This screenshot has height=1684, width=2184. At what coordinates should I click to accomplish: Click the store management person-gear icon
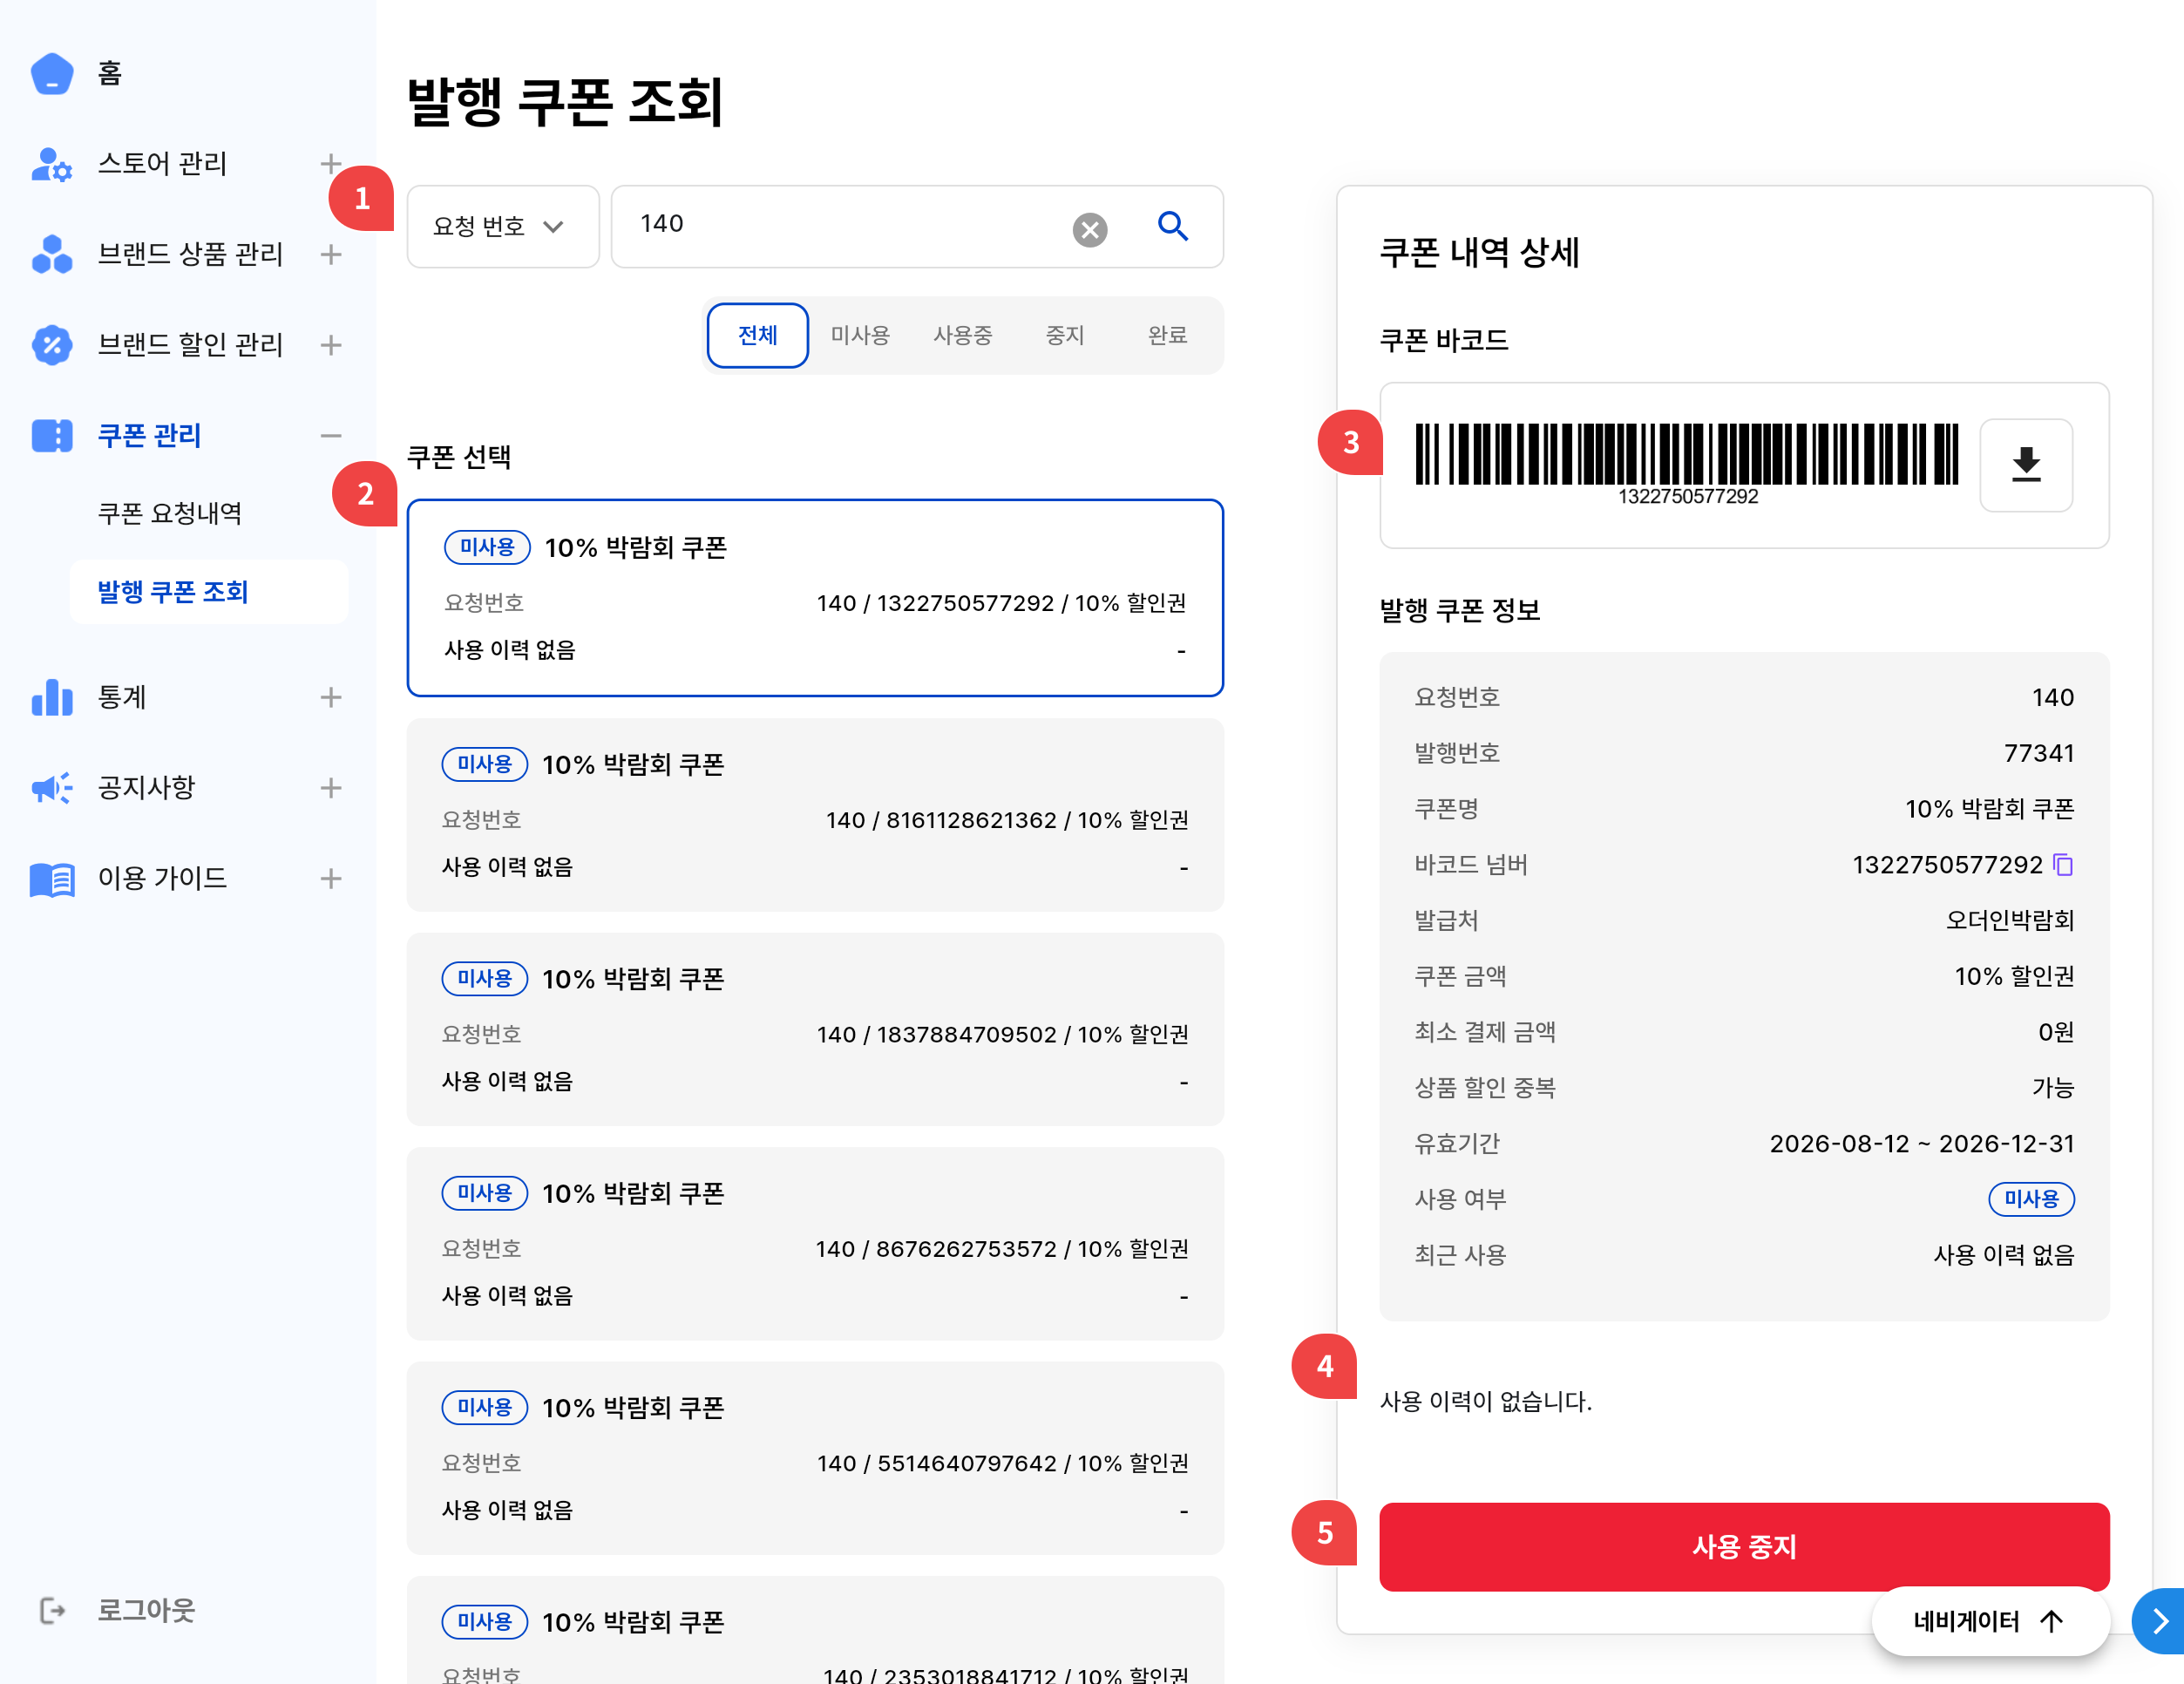(x=52, y=164)
